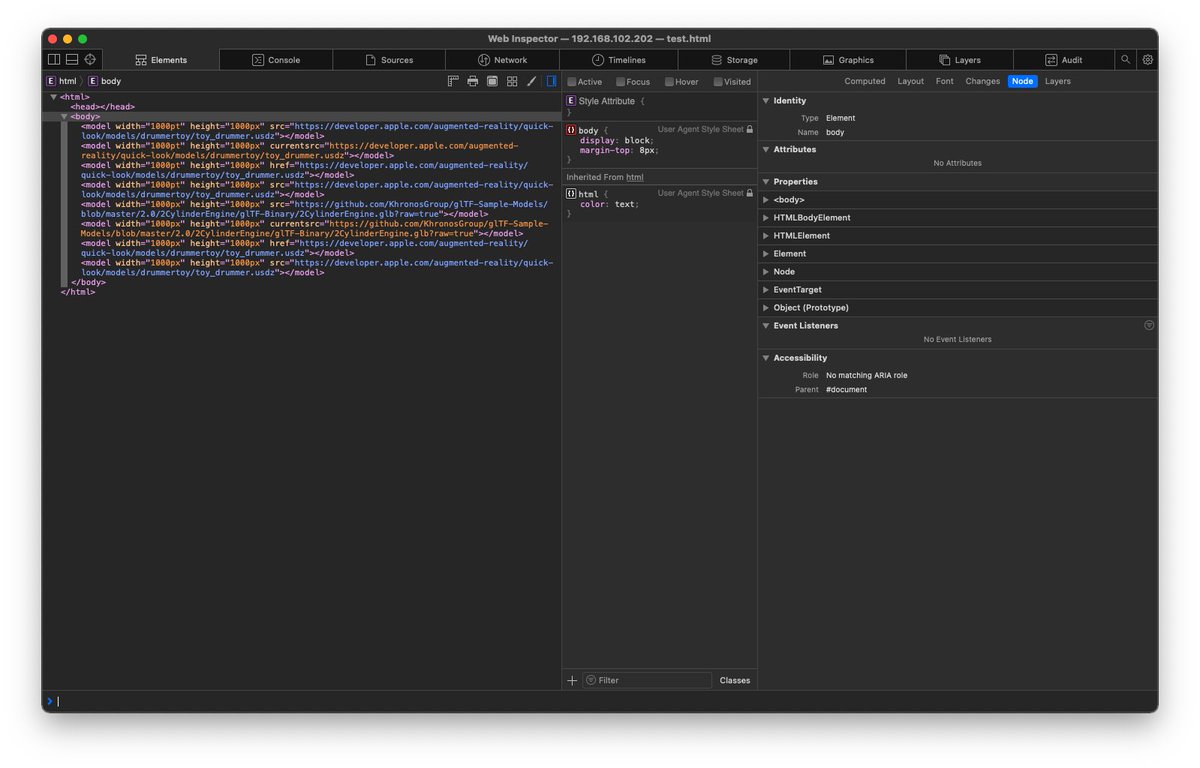Image resolution: width=1200 pixels, height=768 pixels.
Task: Click the html rule braces icon
Action: [x=571, y=194]
